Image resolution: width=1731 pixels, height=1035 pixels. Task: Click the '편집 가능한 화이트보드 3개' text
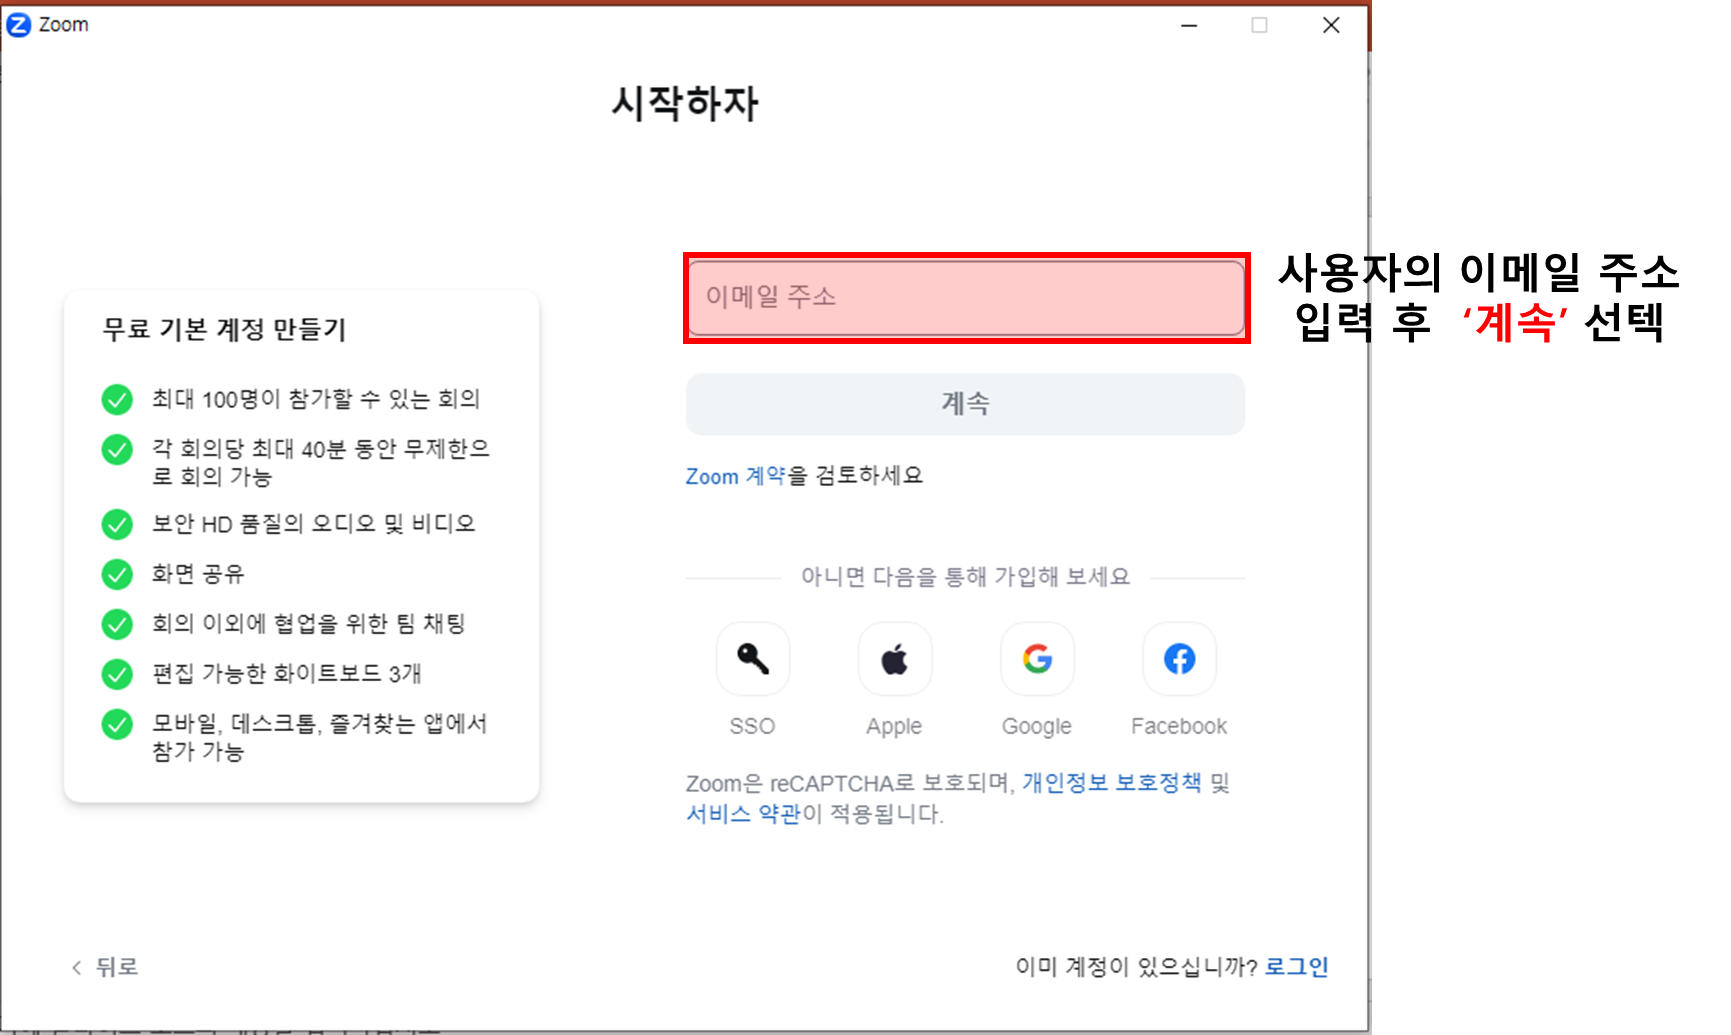[286, 674]
